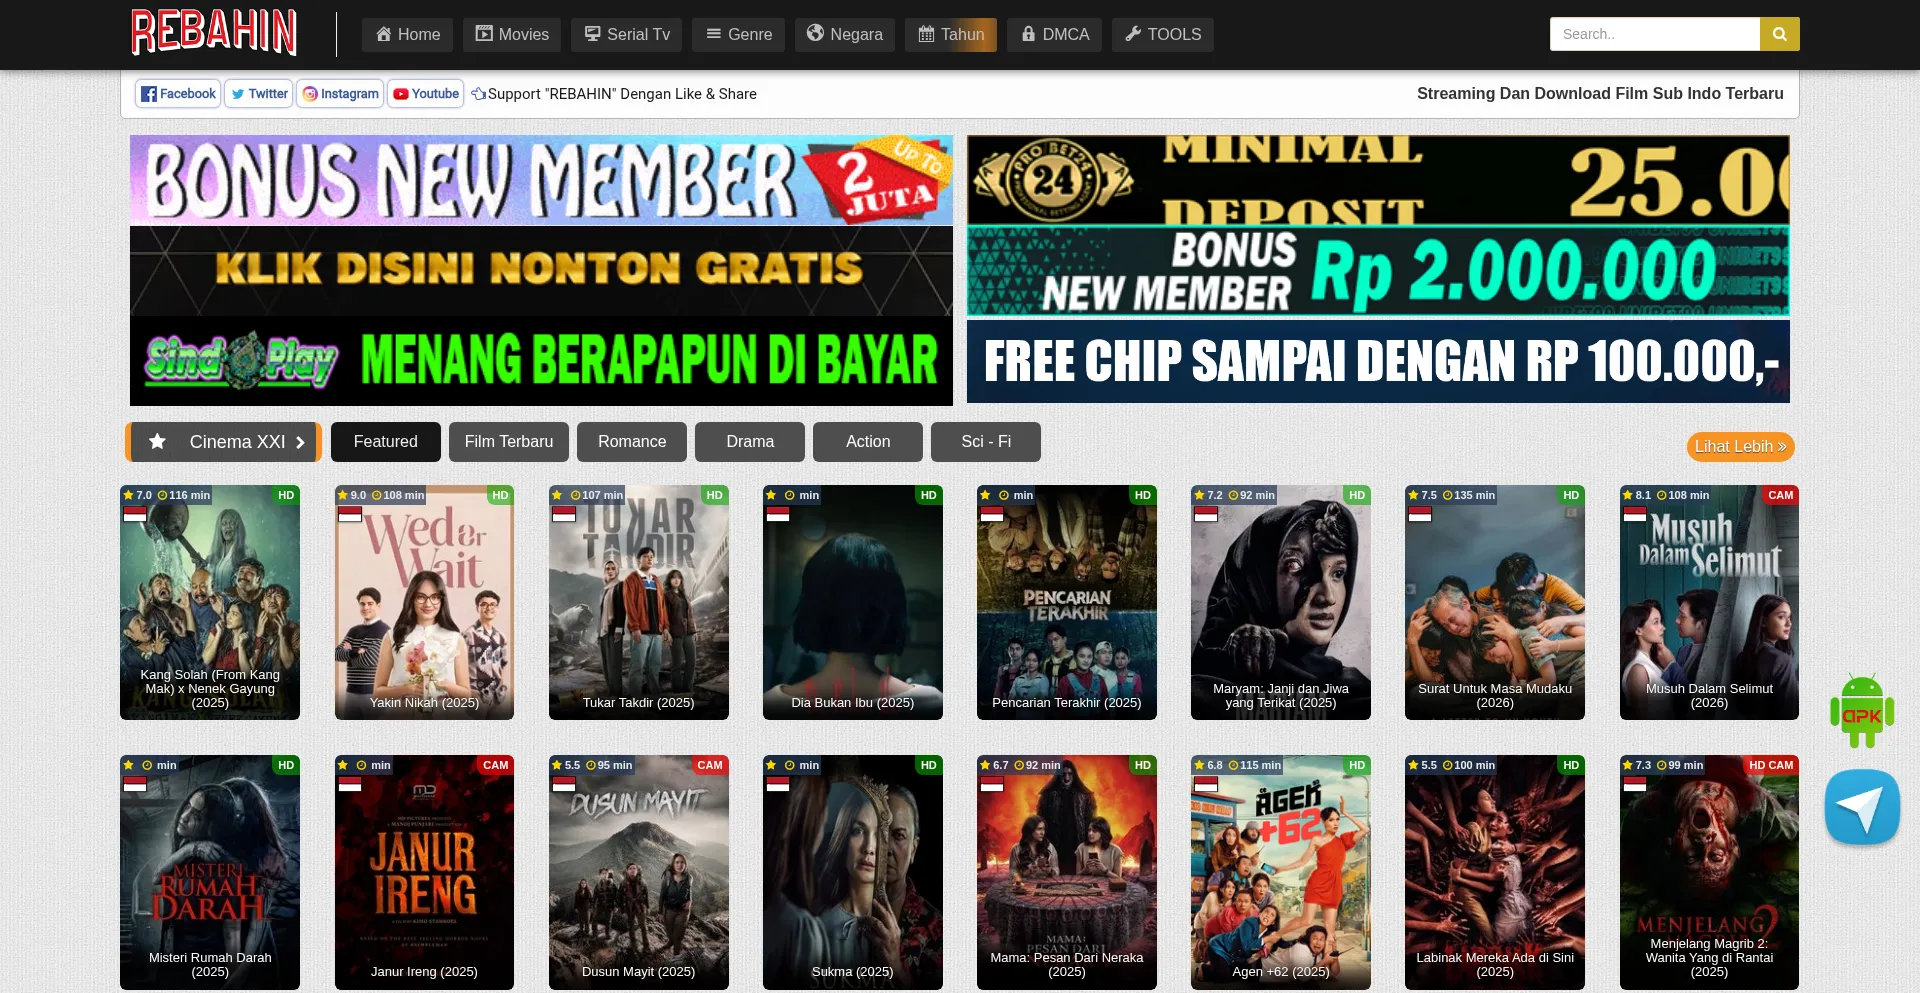Screen dimensions: 1920x993
Task: Open the Tukar Takdir (2025) movie
Action: [x=639, y=602]
